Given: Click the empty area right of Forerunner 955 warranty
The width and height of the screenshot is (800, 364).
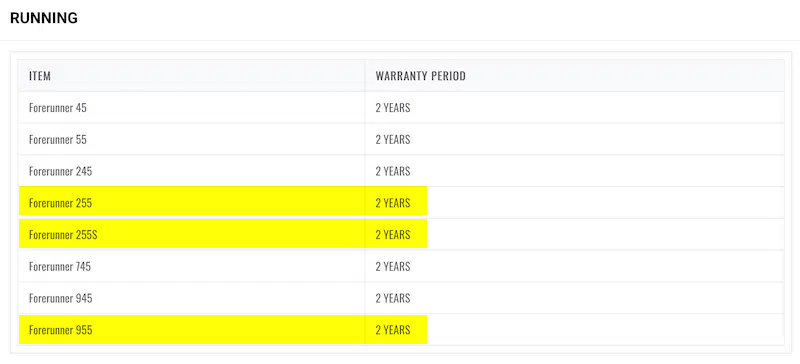Looking at the screenshot, I should [x=605, y=330].
